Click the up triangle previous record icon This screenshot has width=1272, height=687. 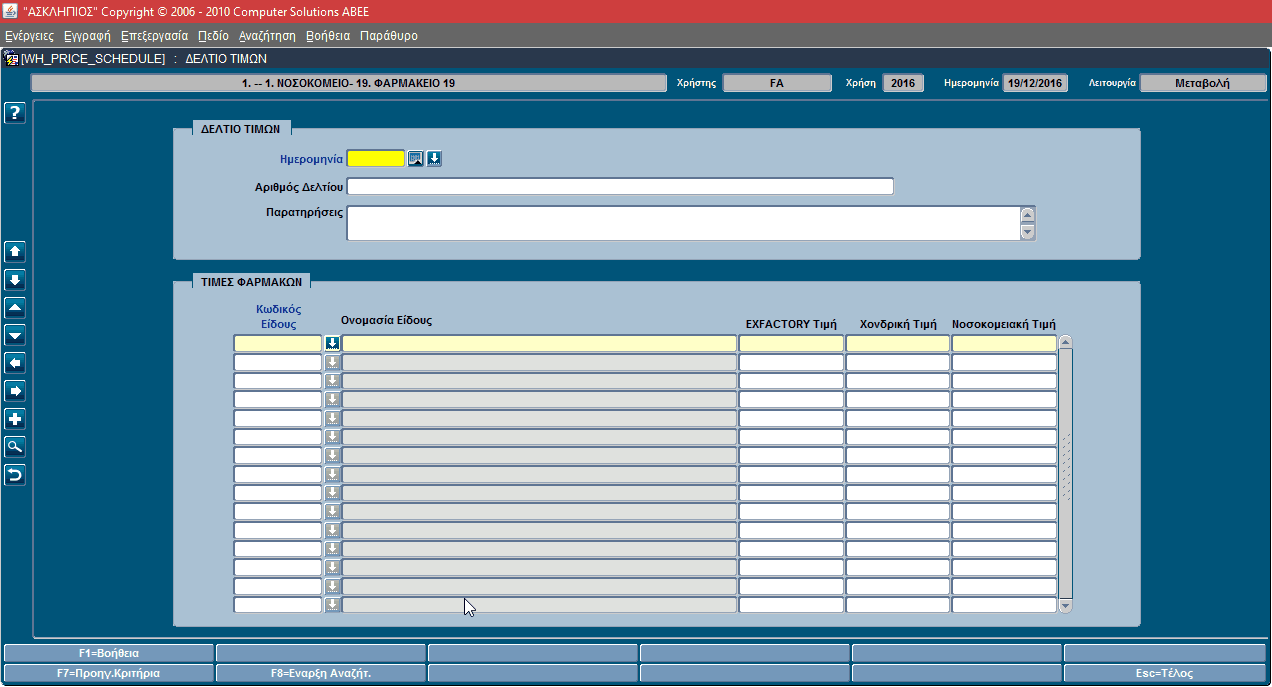pos(15,308)
